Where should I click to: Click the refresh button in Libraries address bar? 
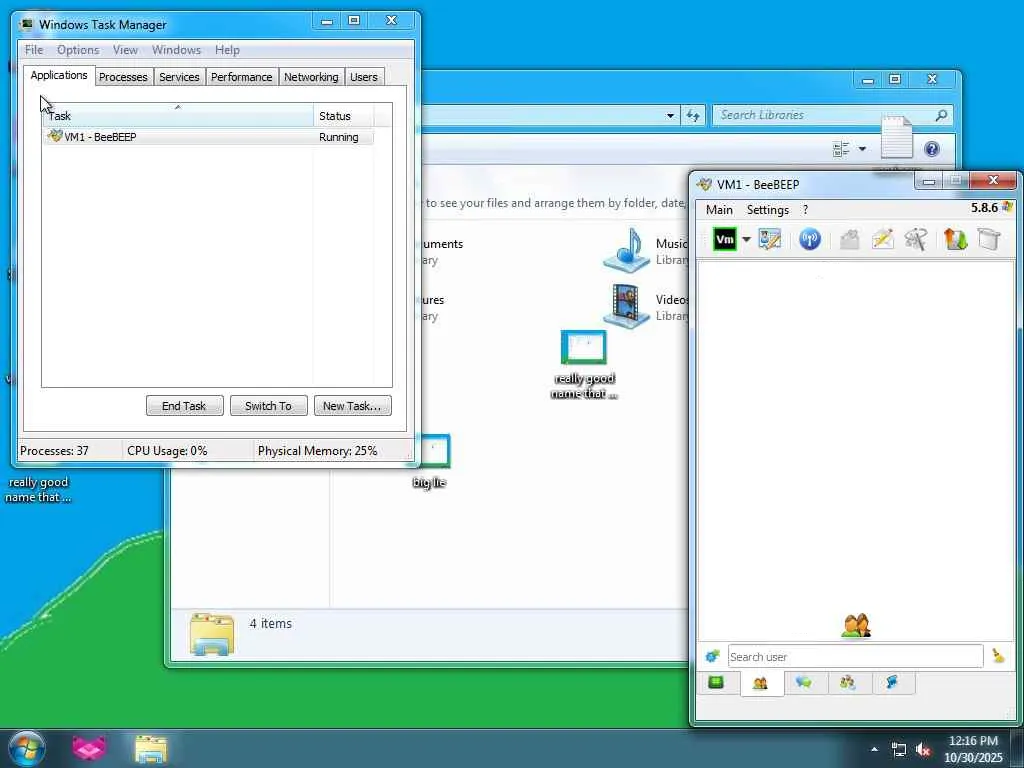point(692,116)
